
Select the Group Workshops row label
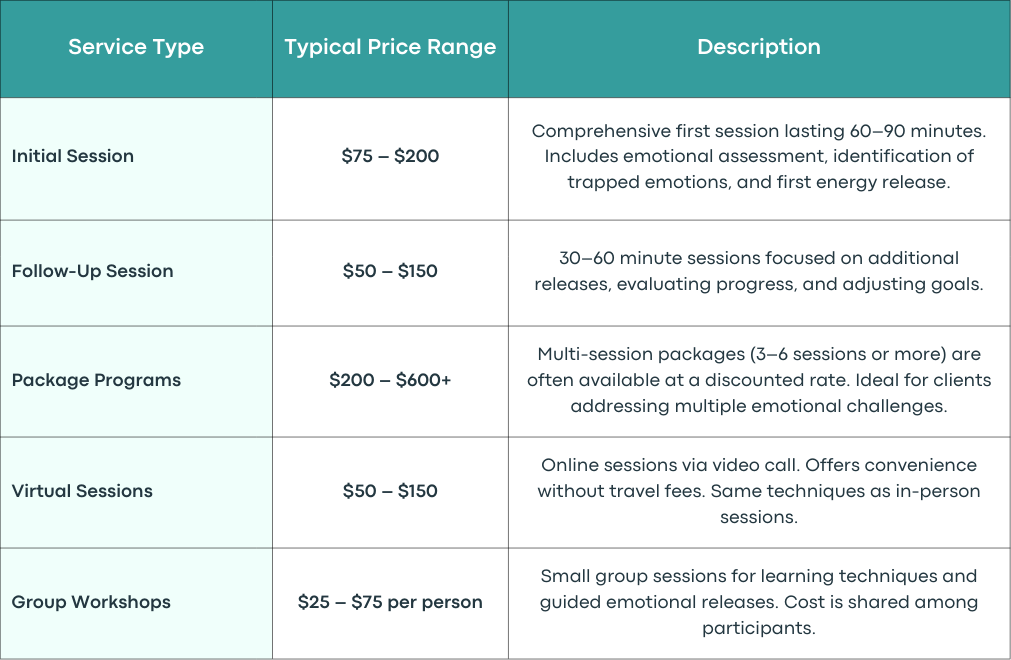point(91,602)
